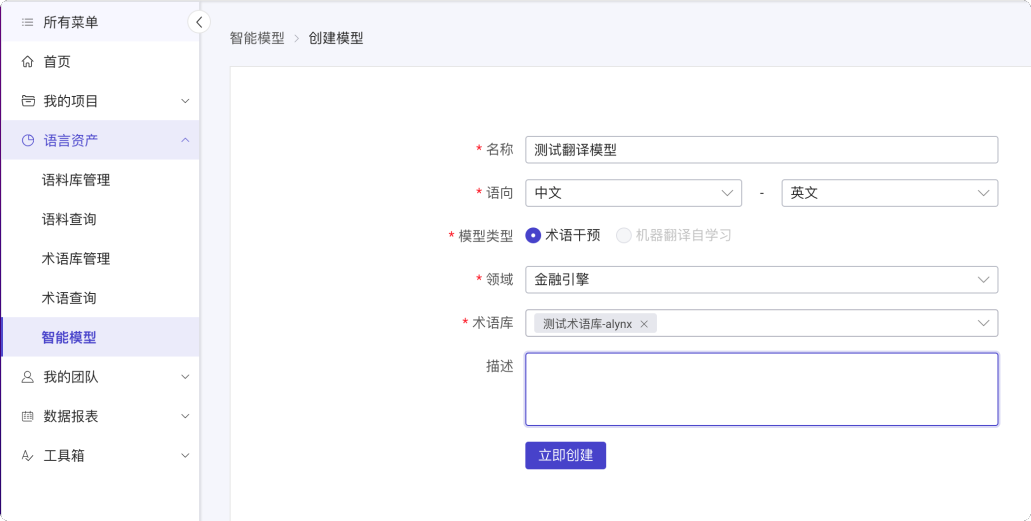Image resolution: width=1031 pixels, height=521 pixels.
Task: Remove the 测试术语库-alynx tag
Action: pyautogui.click(x=644, y=324)
